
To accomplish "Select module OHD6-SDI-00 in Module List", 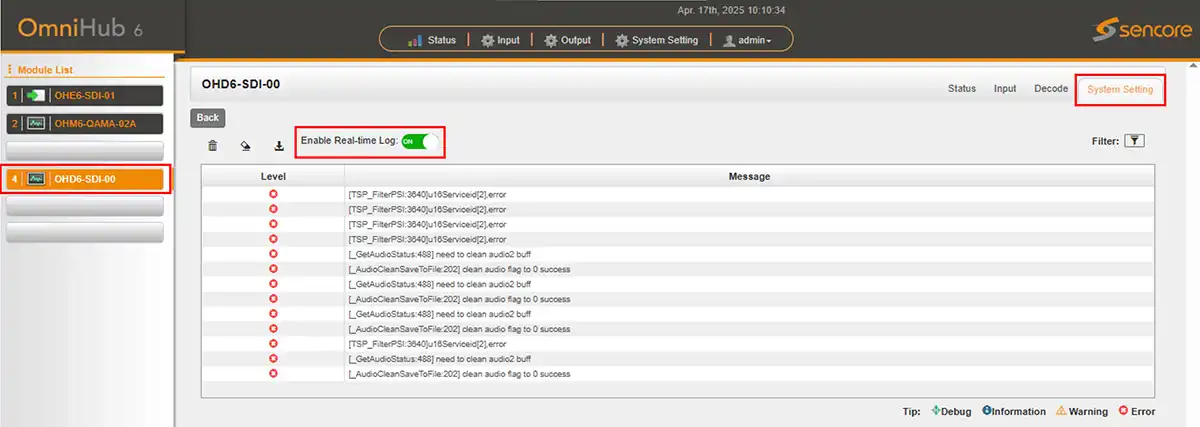I will click(85, 179).
